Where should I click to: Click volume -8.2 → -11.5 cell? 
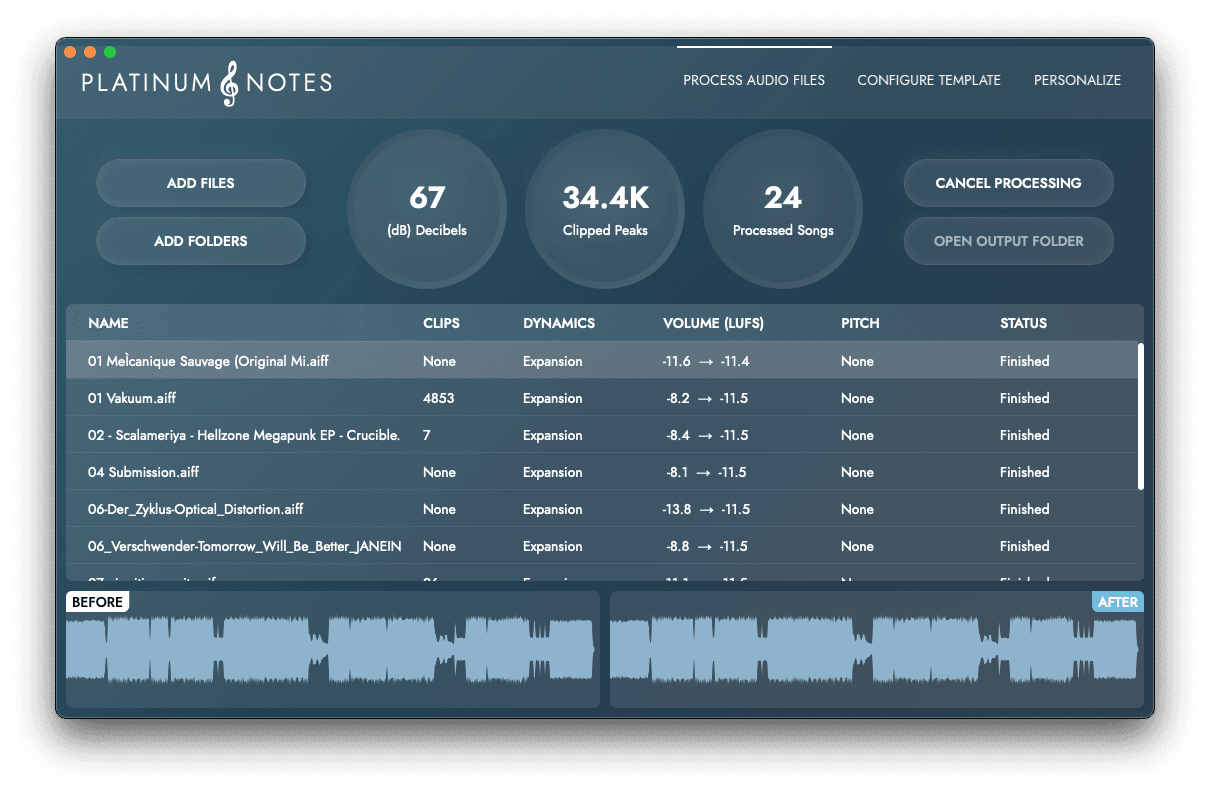click(707, 398)
